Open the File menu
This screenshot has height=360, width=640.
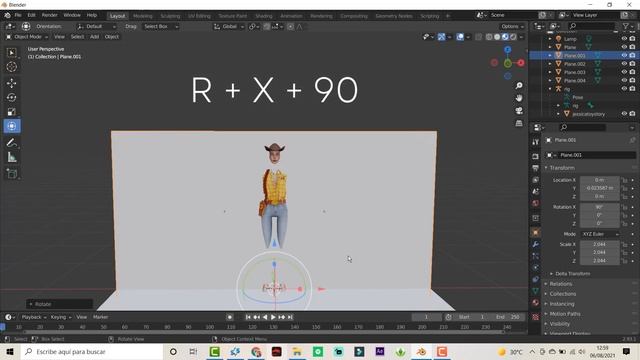point(18,15)
